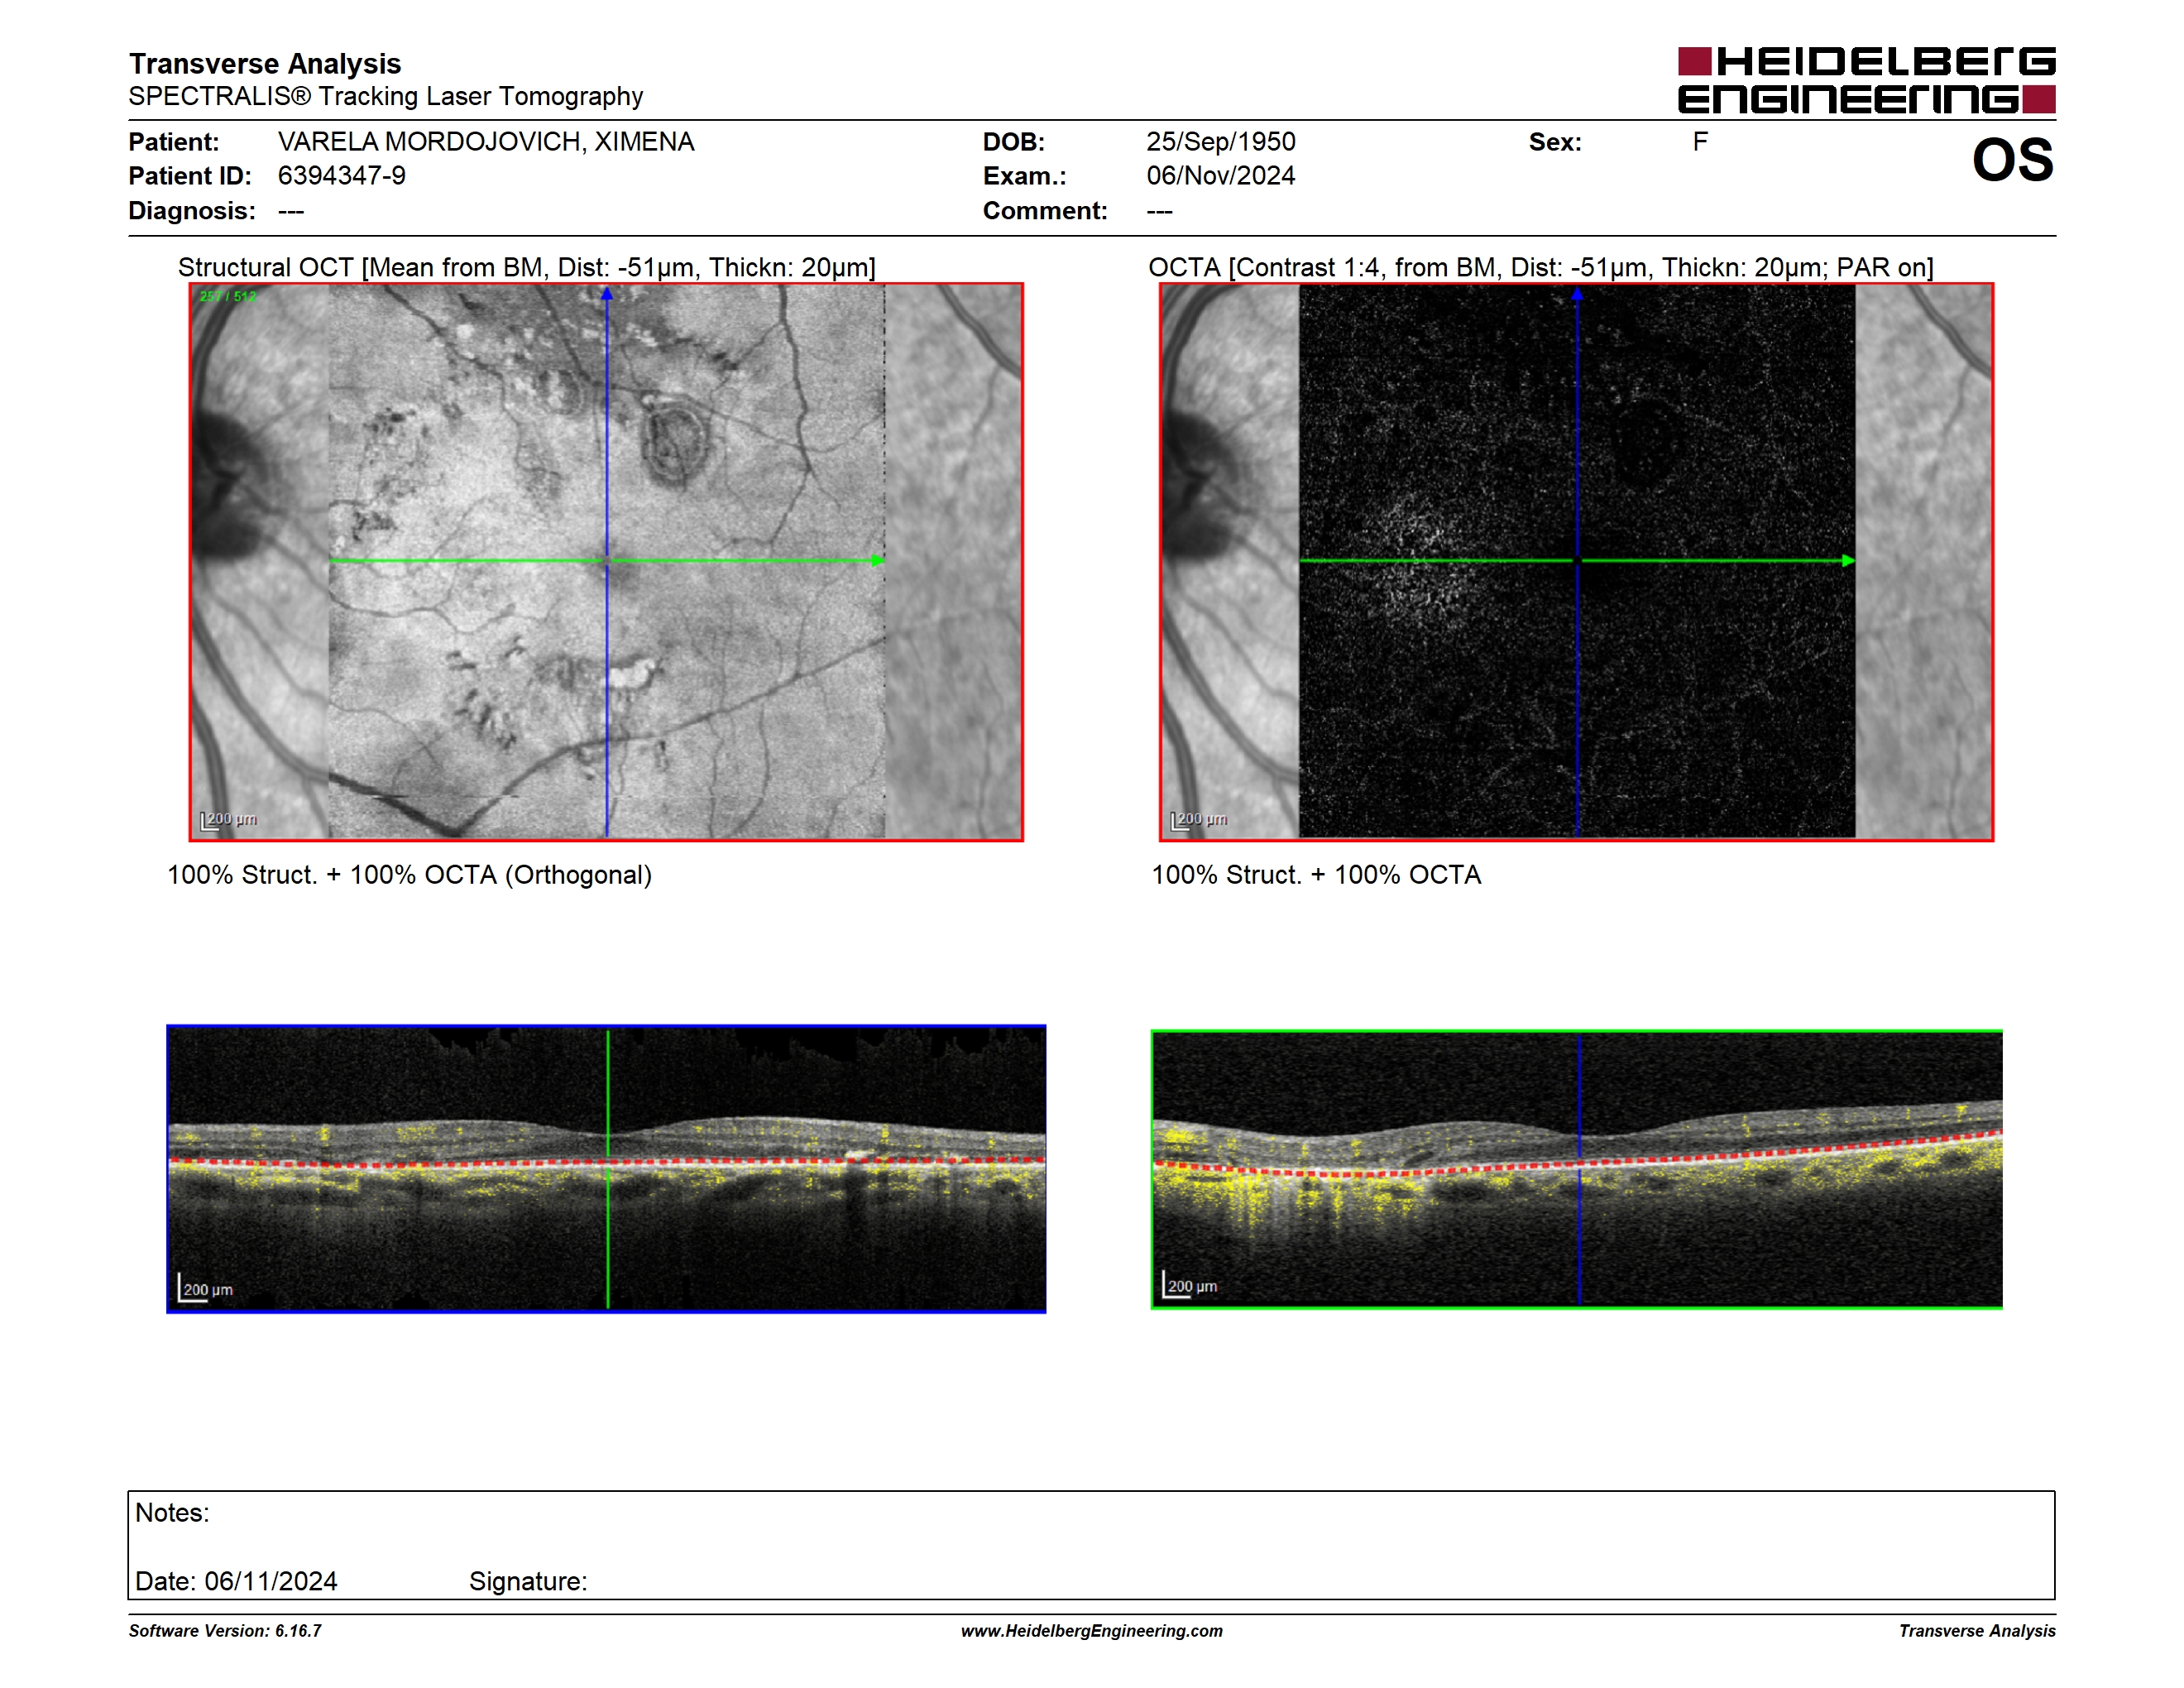The image size is (2184, 1688).
Task: Click the blue arrowhead atop the structural OCT image
Action: [x=606, y=294]
